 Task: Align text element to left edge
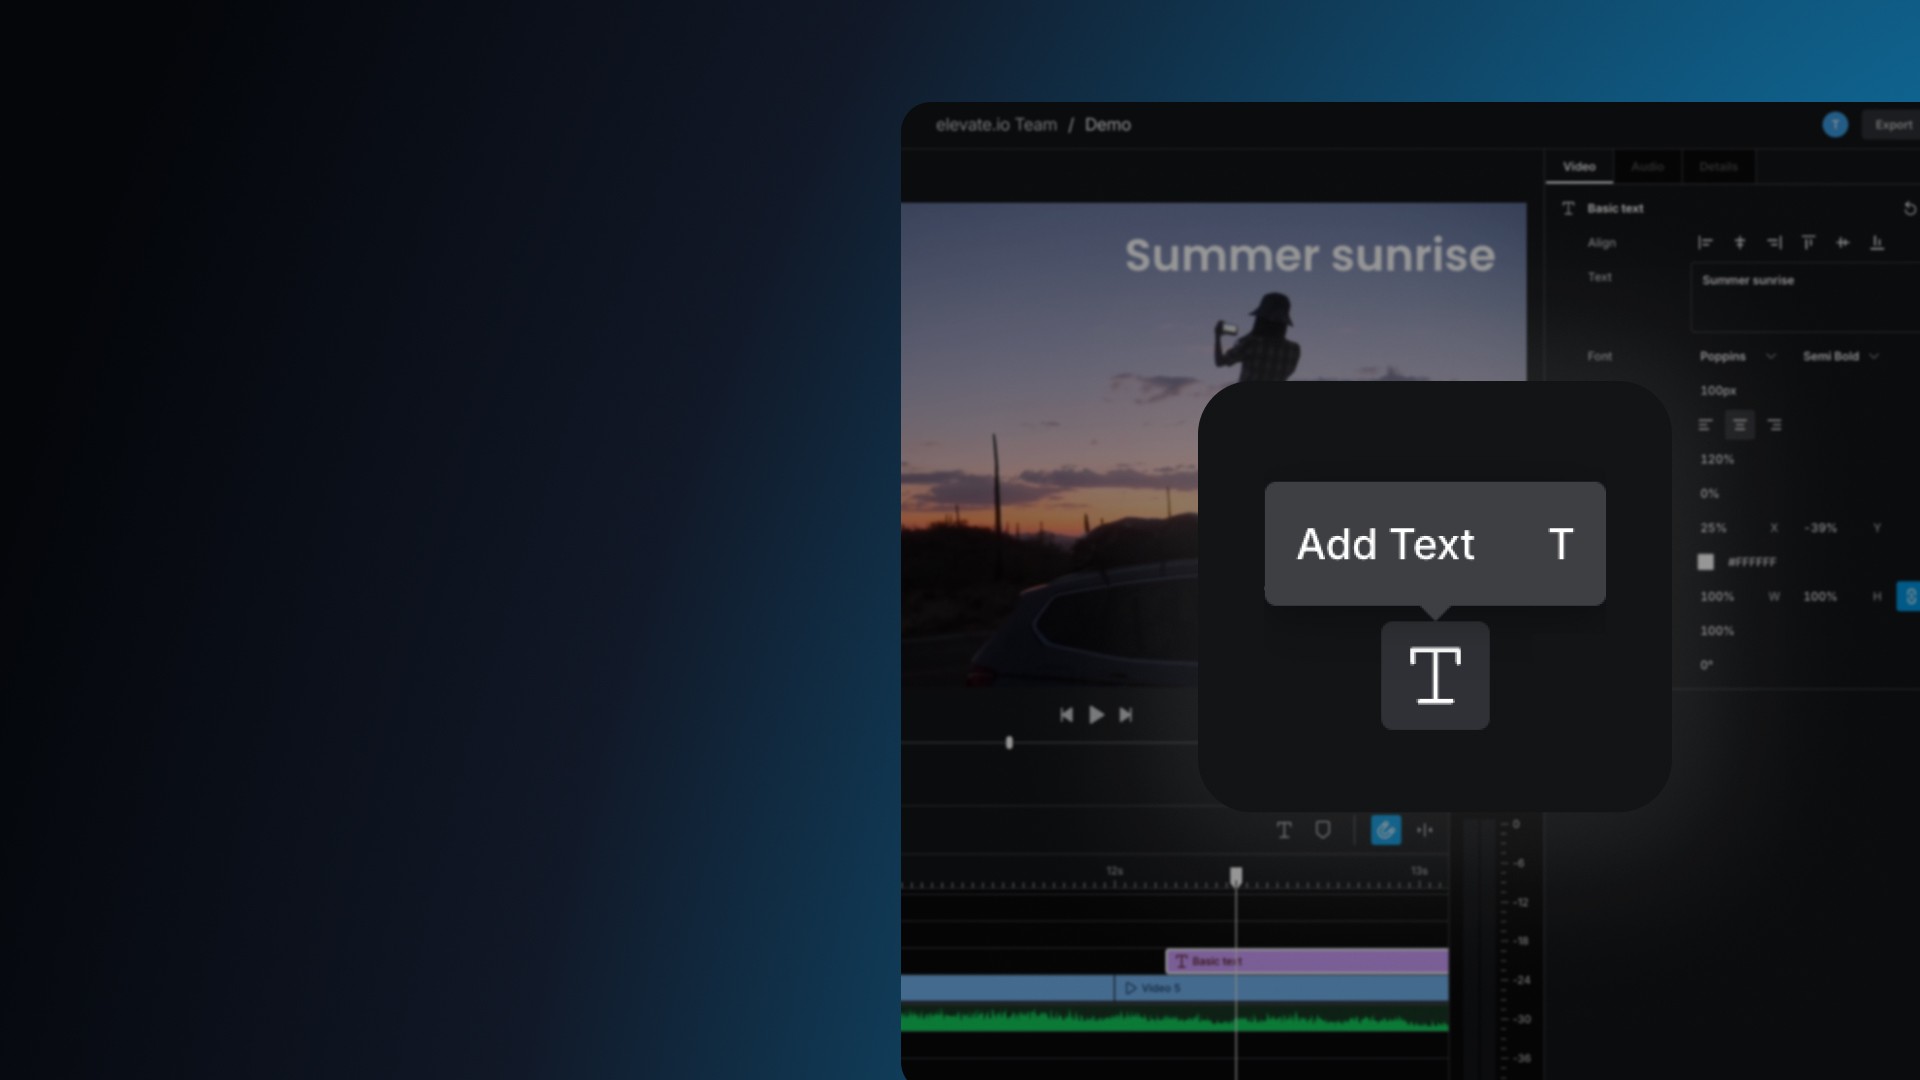(x=1705, y=243)
